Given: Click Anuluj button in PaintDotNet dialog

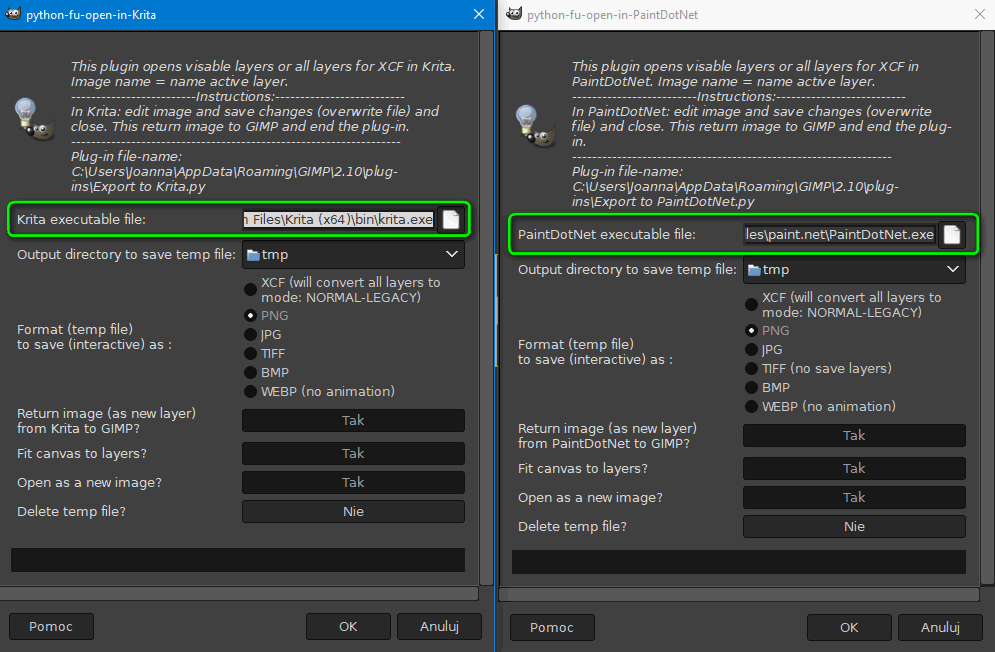Looking at the screenshot, I should (x=940, y=628).
